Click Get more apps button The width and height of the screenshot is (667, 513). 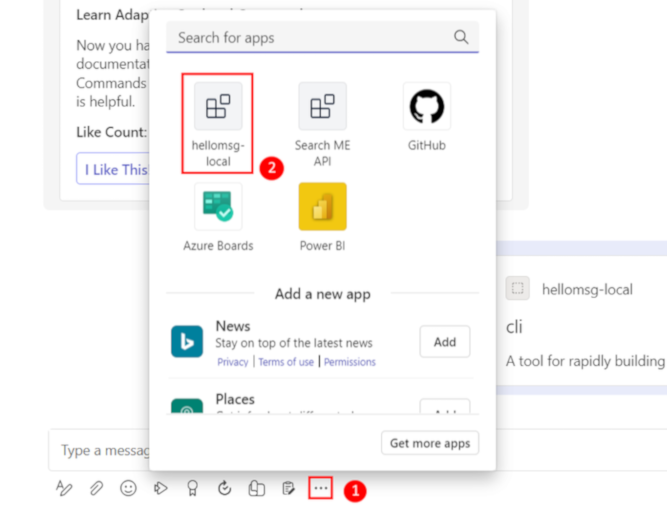[430, 443]
